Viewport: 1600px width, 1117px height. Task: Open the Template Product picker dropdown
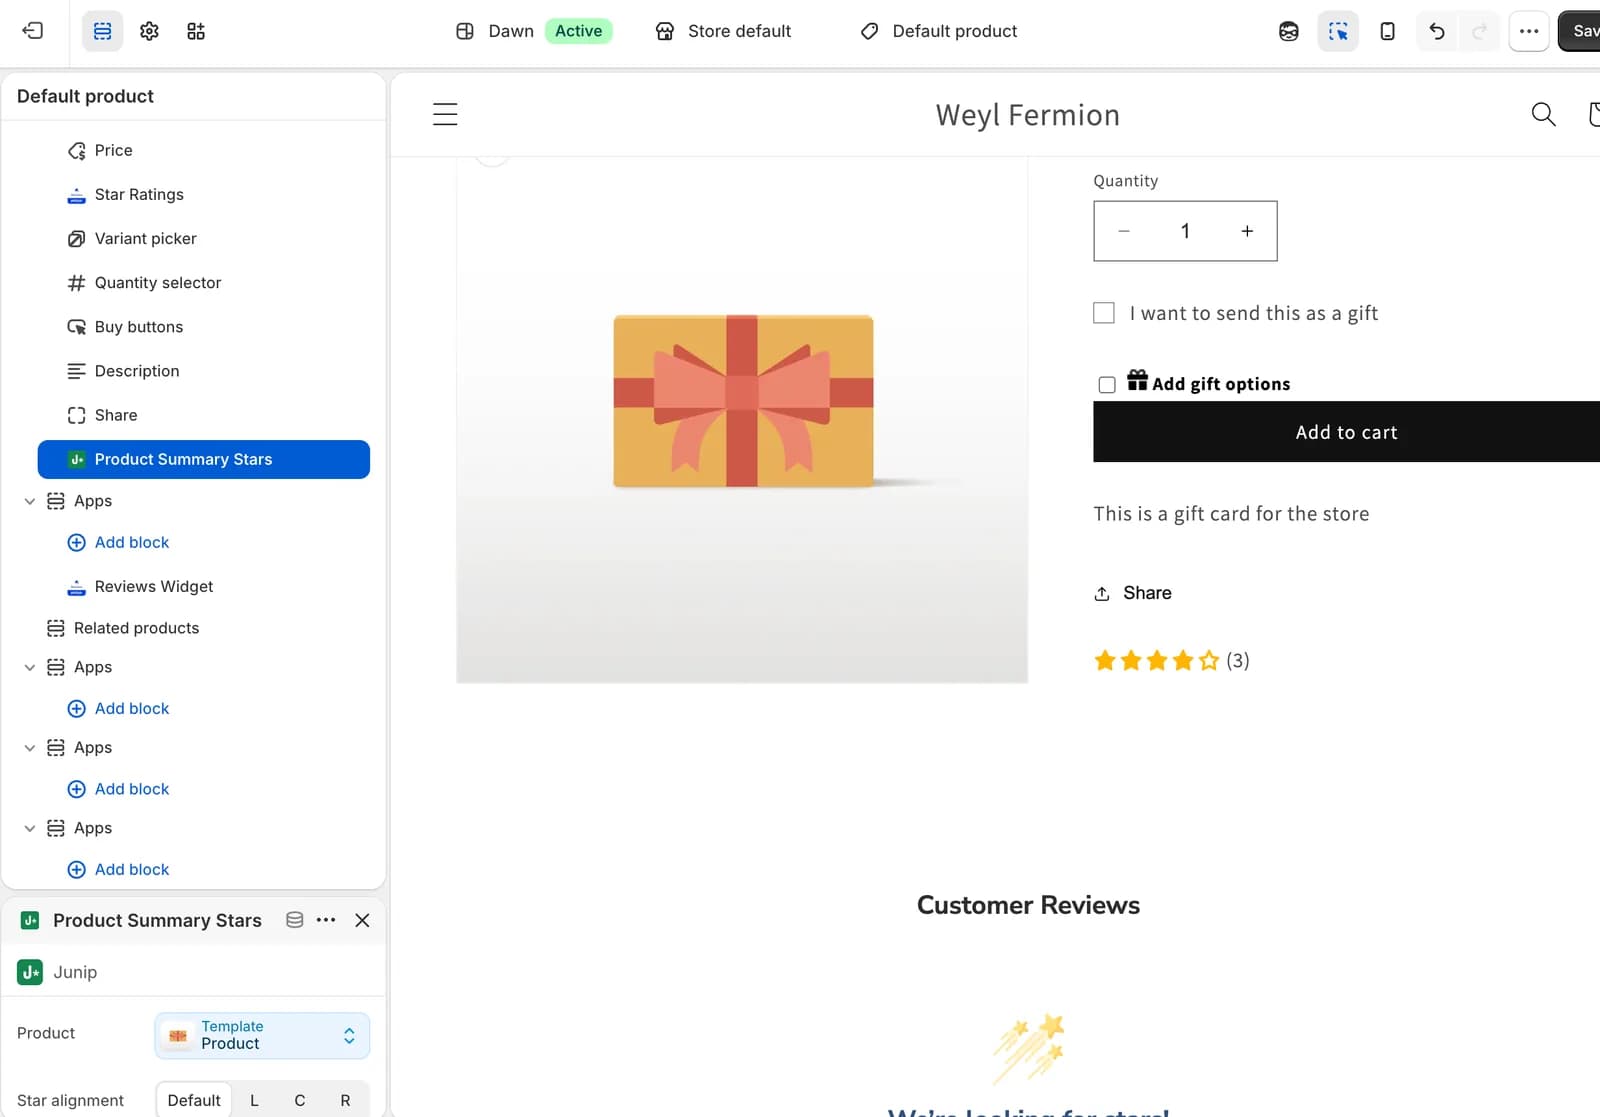coord(262,1035)
